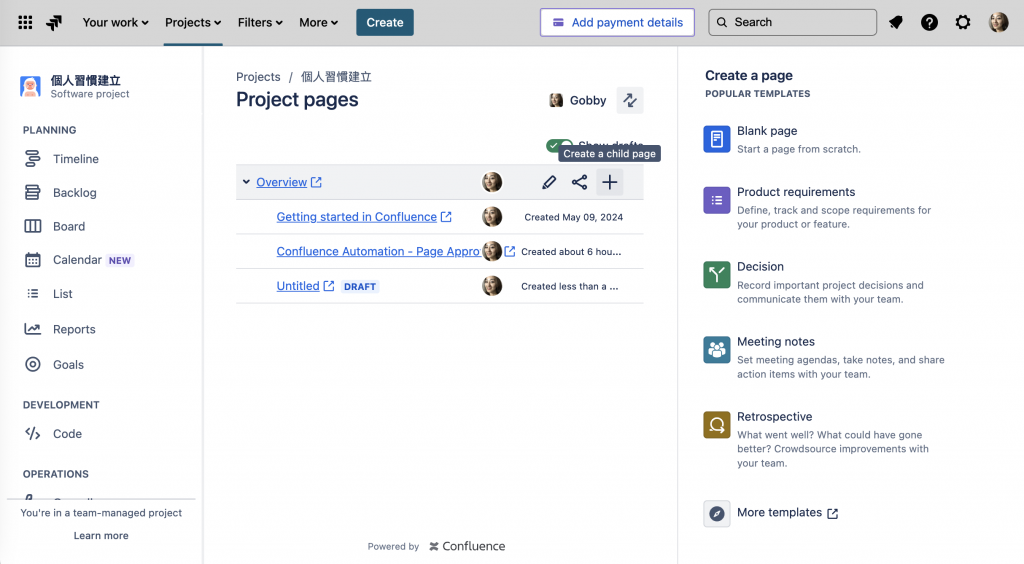
Task: Open the Overview page link
Action: tap(281, 182)
